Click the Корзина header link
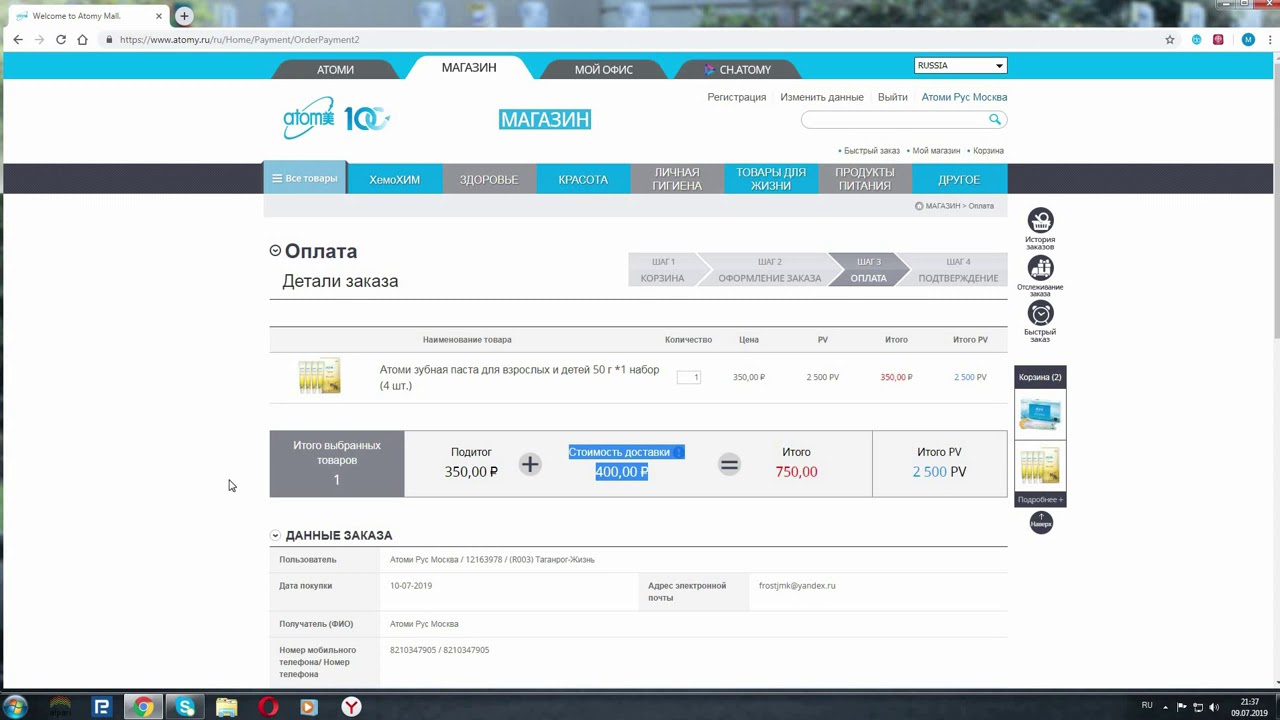This screenshot has width=1280, height=720. coord(988,151)
